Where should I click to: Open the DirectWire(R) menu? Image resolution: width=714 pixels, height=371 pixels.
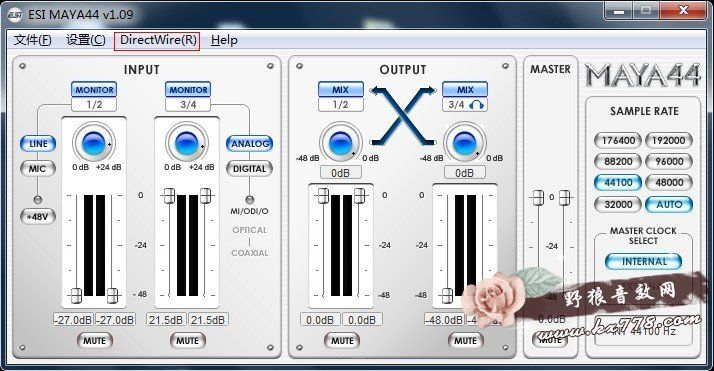tap(157, 41)
